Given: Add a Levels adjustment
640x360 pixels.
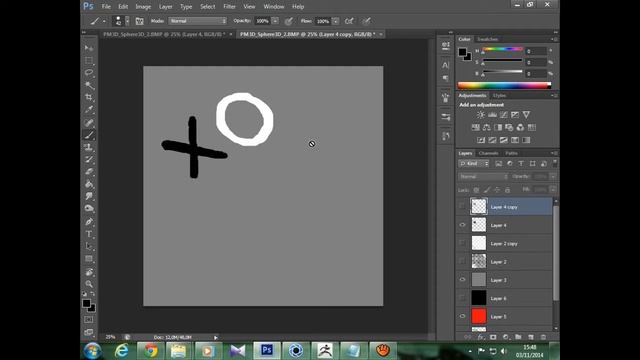Looking at the screenshot, I should 492,115.
